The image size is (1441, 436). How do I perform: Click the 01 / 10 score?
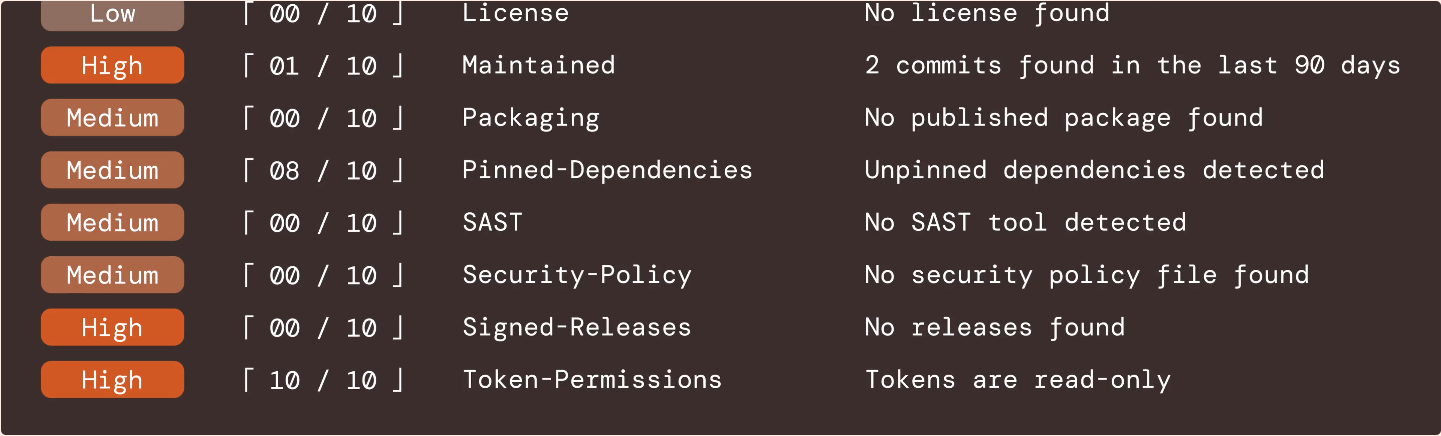click(323, 66)
